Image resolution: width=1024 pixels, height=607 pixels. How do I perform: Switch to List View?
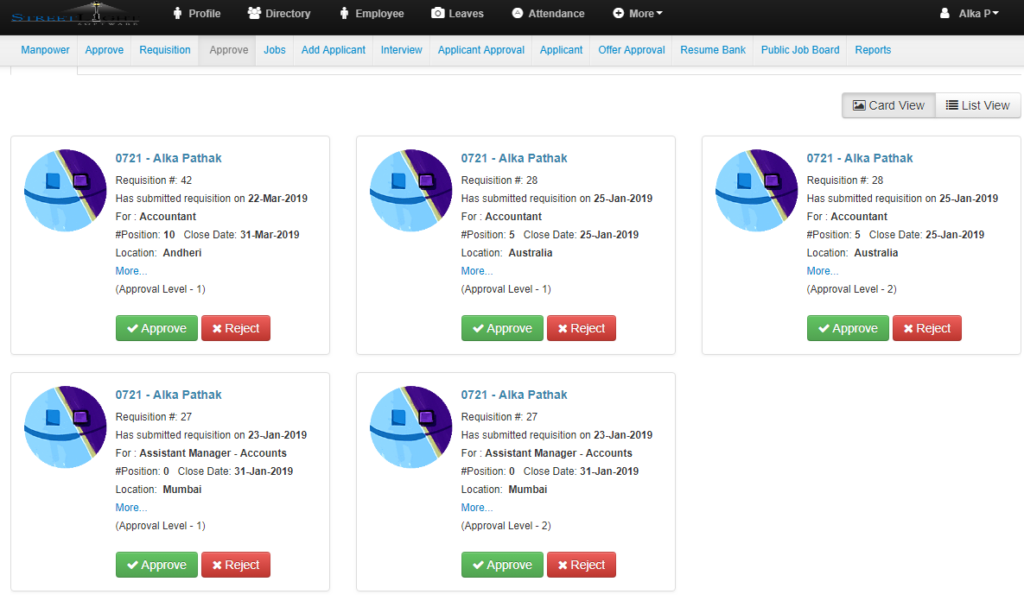[x=977, y=105]
